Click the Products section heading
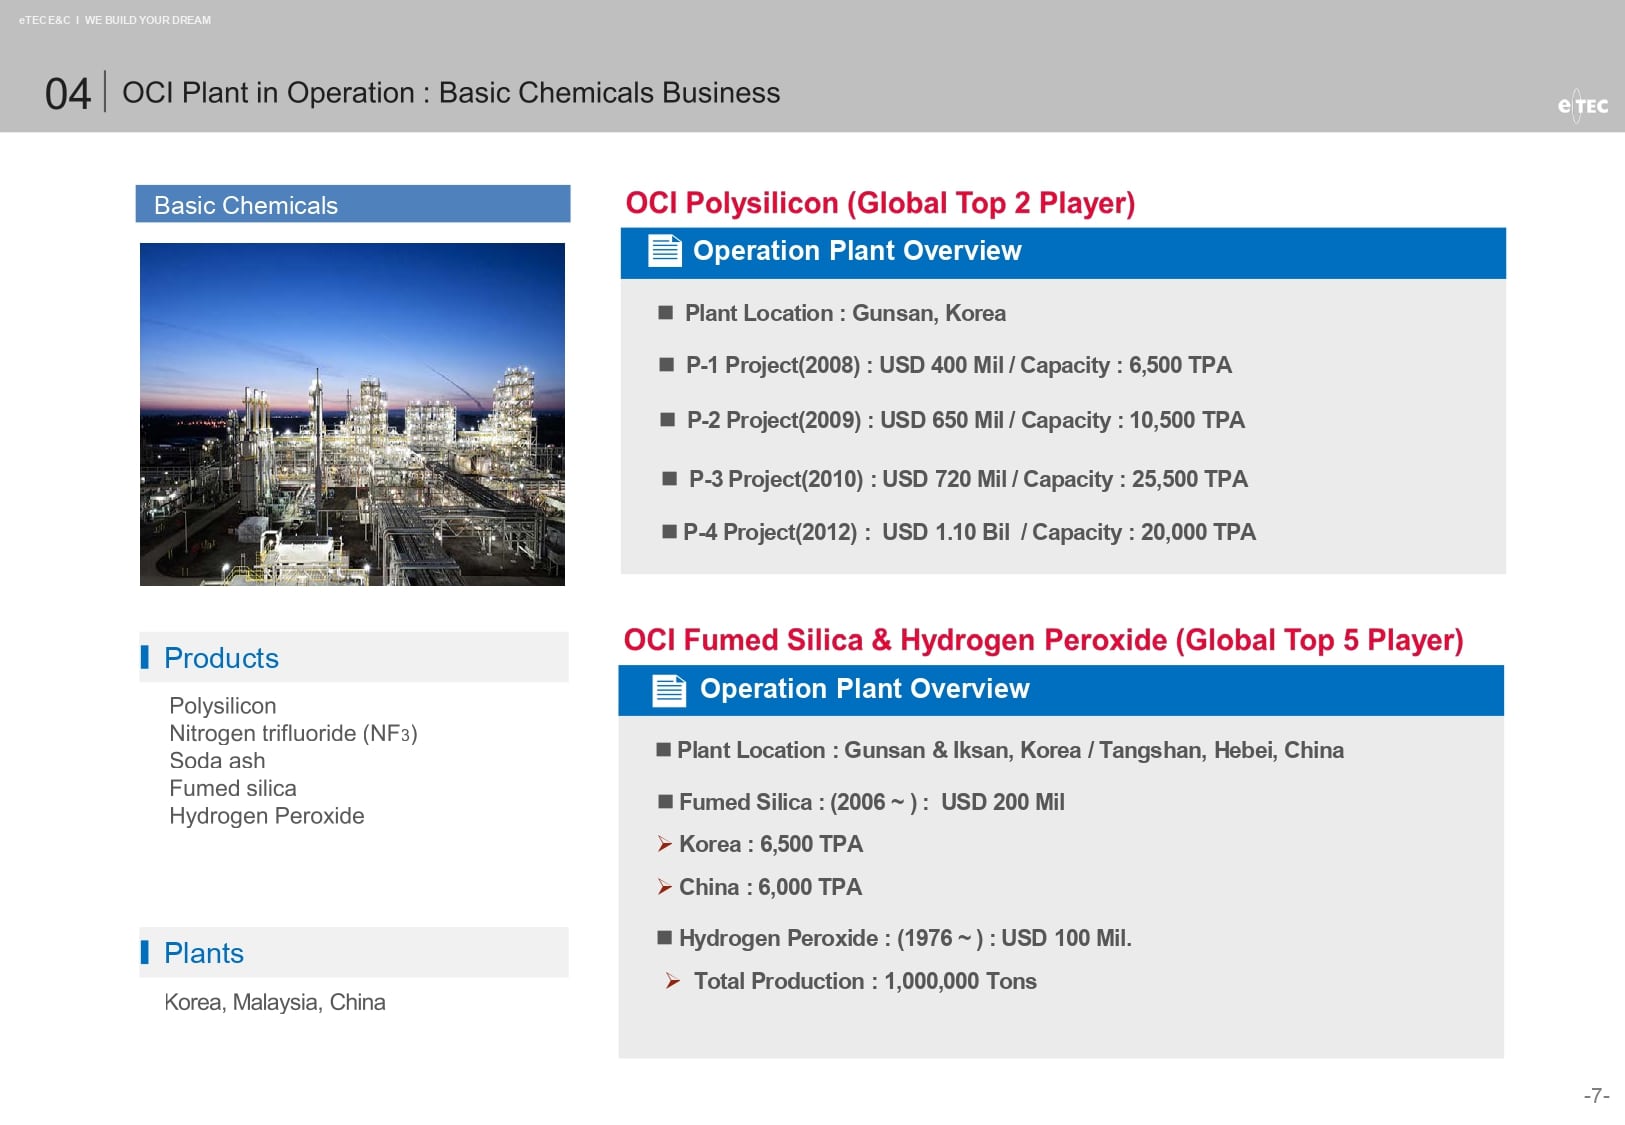This screenshot has width=1625, height=1125. point(221,658)
